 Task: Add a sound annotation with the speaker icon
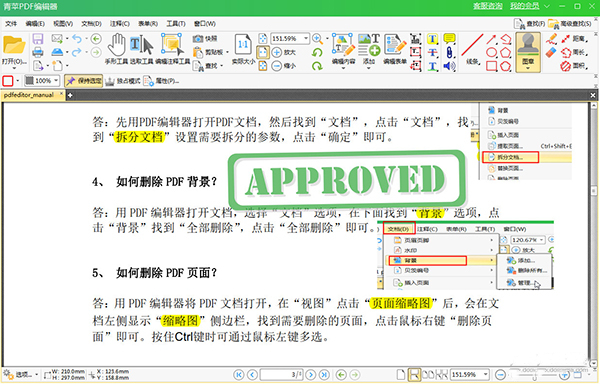(450, 66)
